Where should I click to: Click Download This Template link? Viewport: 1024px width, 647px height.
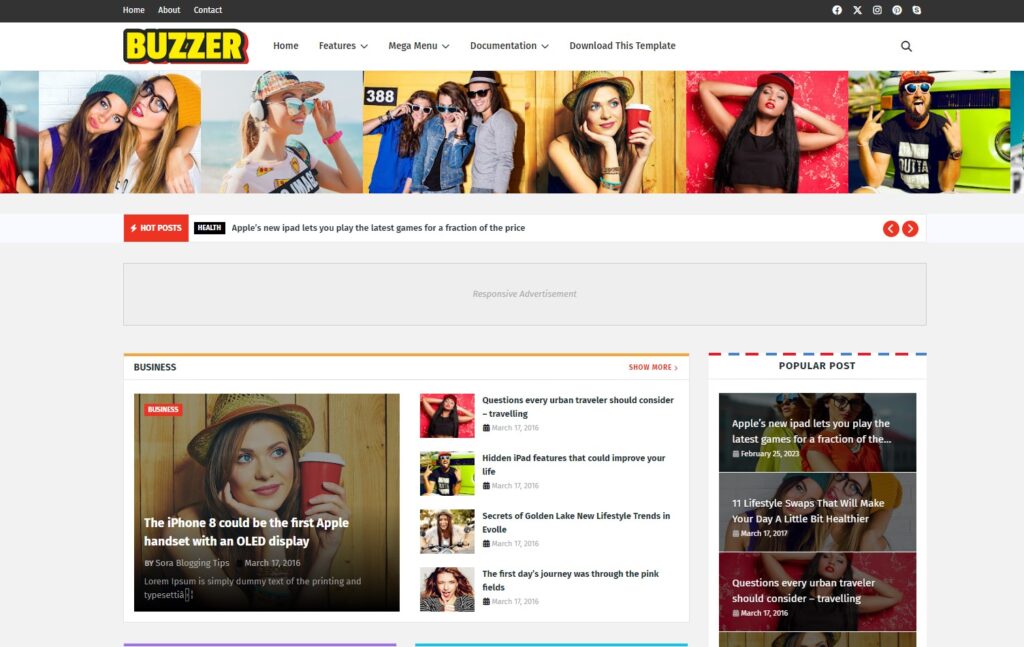coord(622,46)
